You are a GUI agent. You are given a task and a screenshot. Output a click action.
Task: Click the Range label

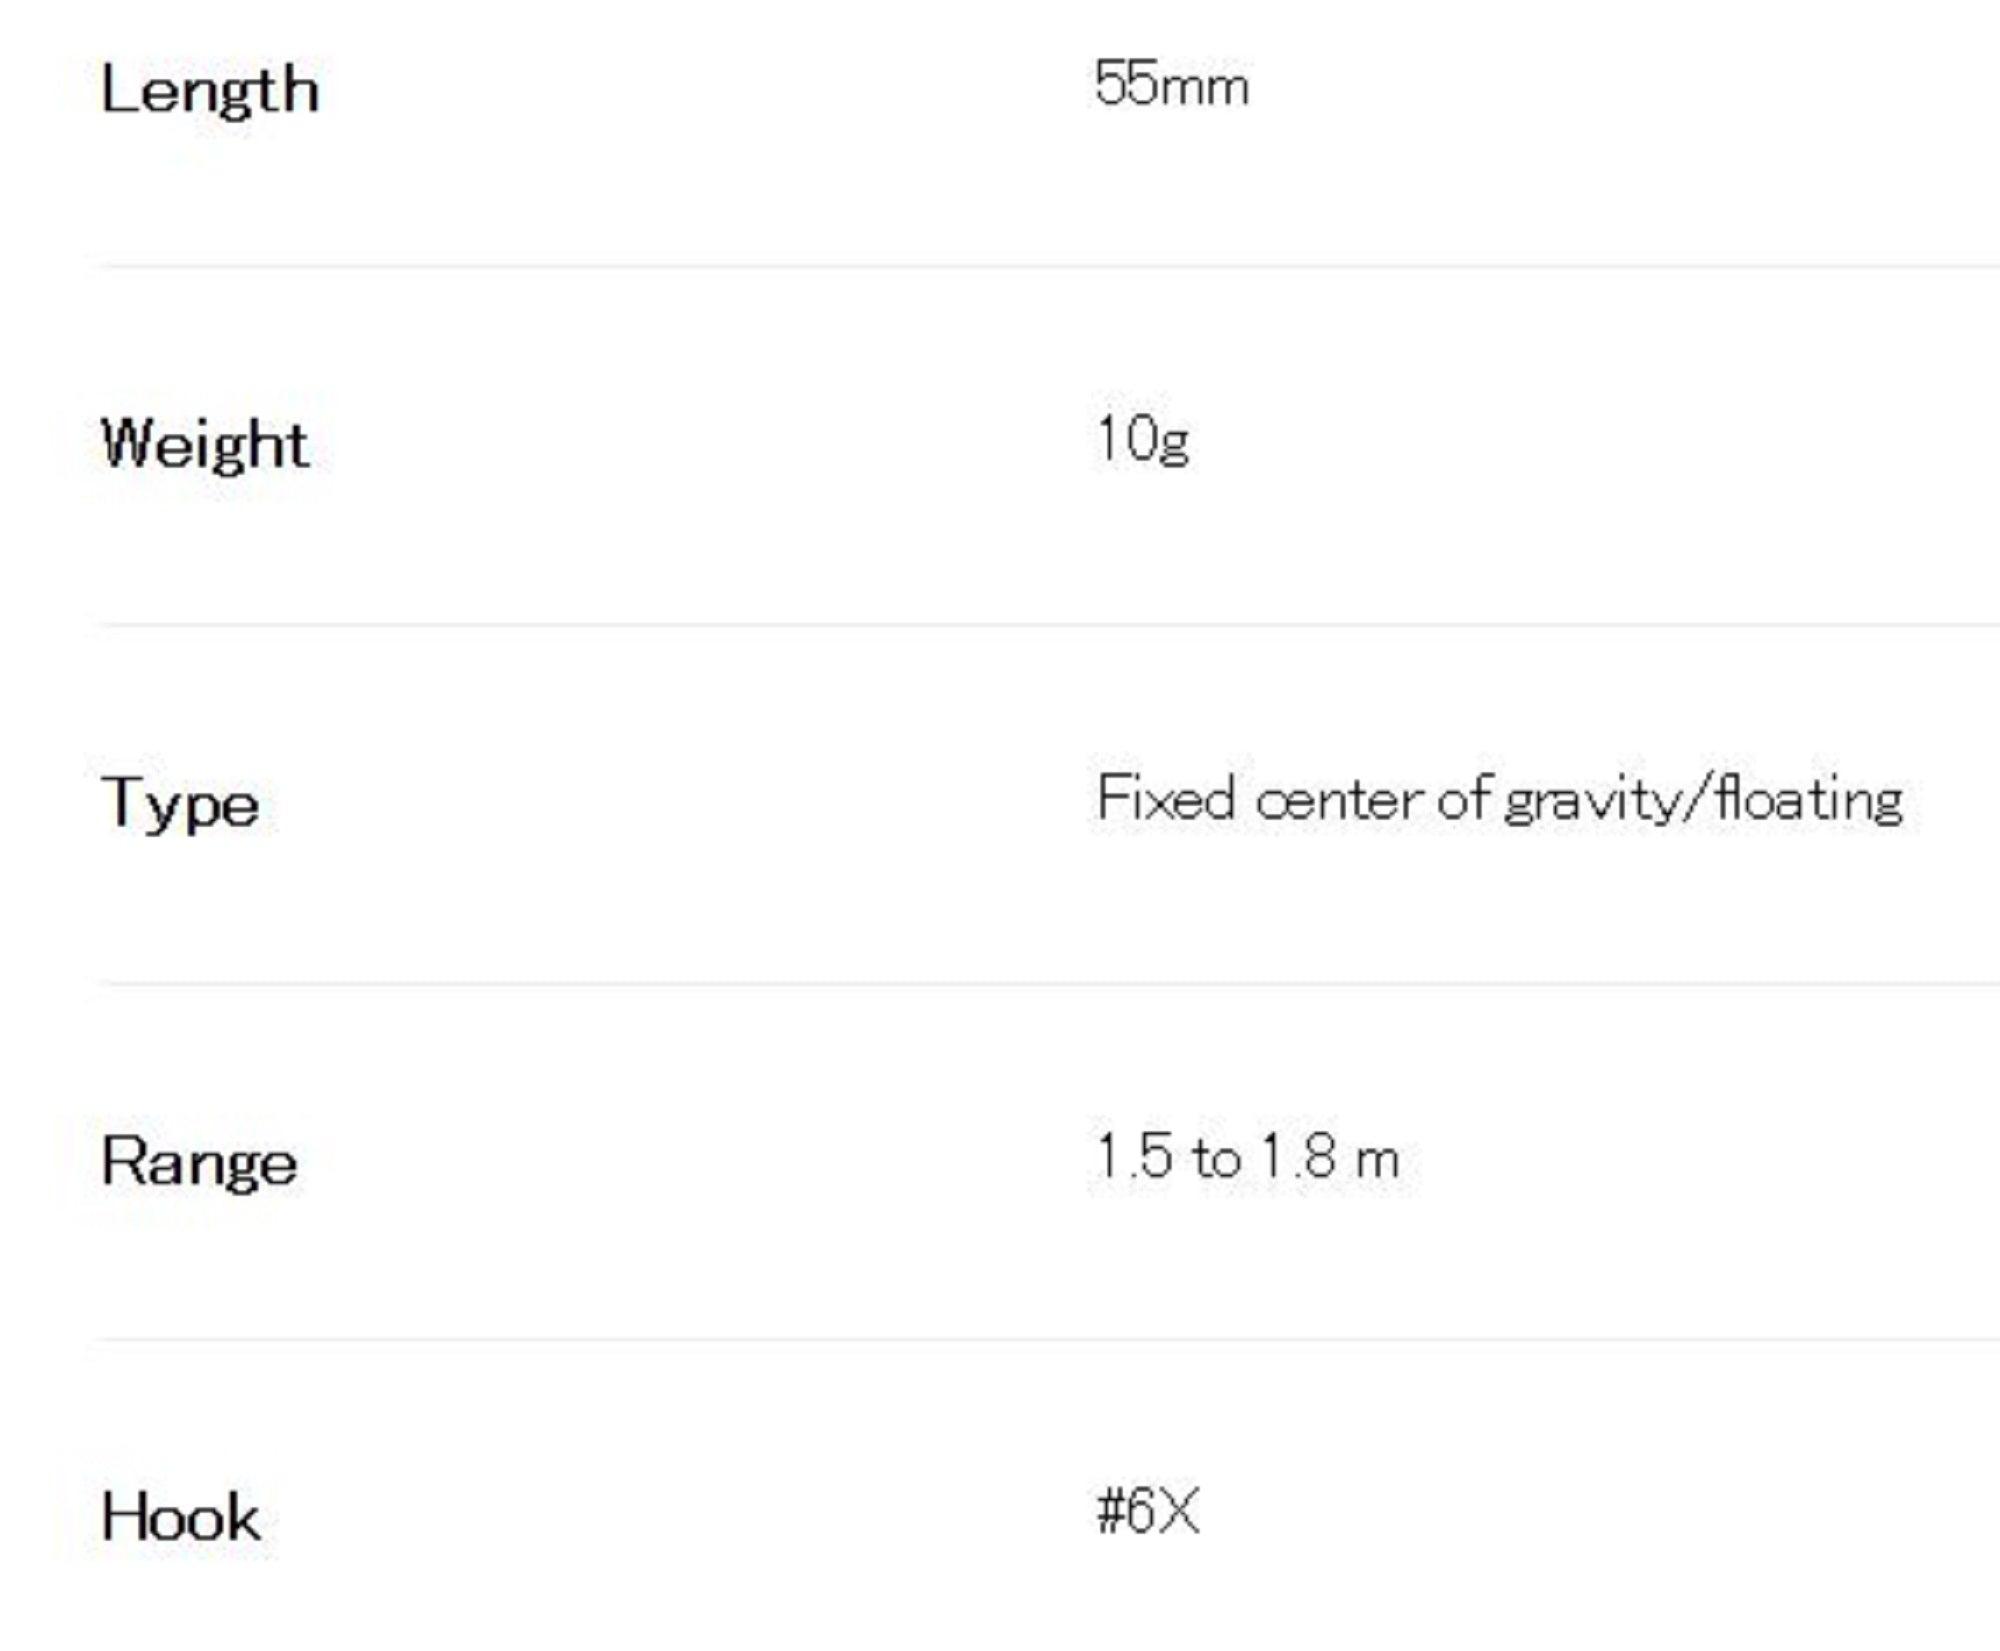[199, 1163]
